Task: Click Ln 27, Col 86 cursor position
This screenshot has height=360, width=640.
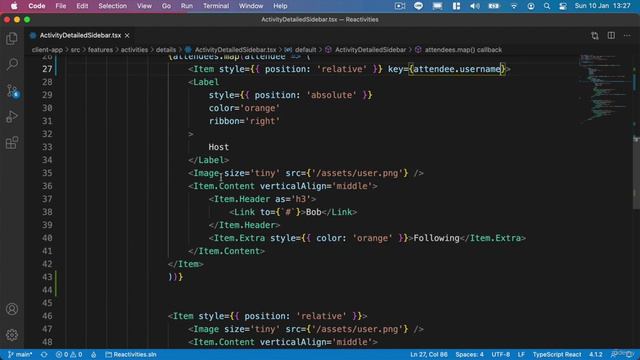Action: pos(429,354)
